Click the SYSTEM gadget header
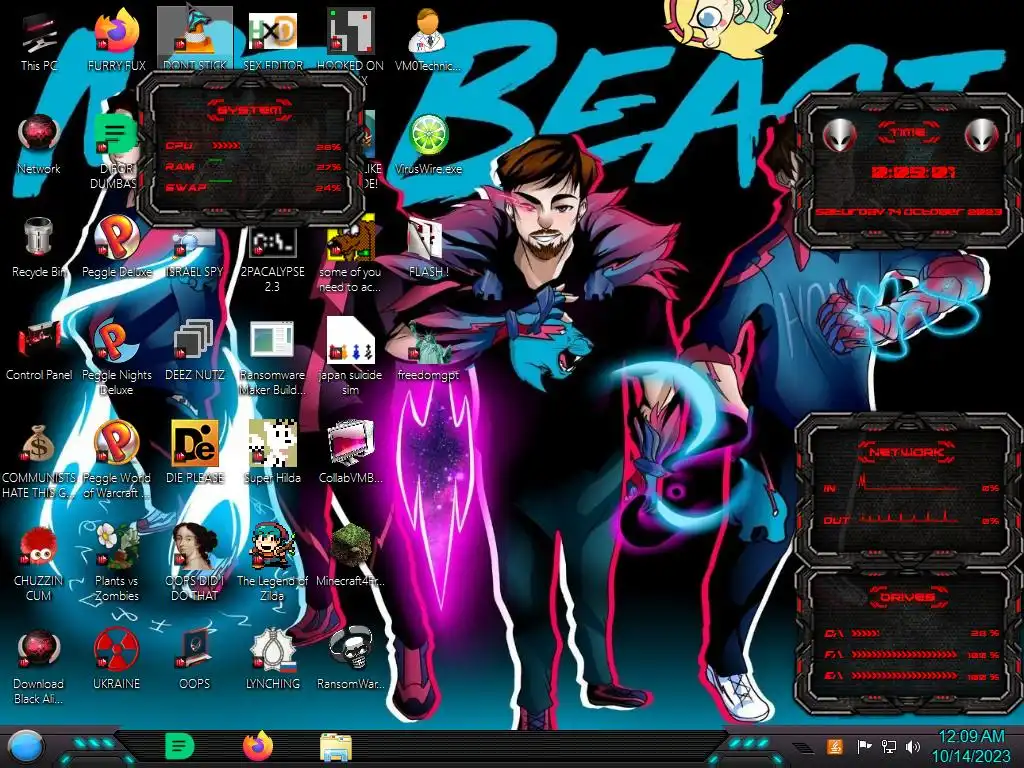 coord(249,110)
